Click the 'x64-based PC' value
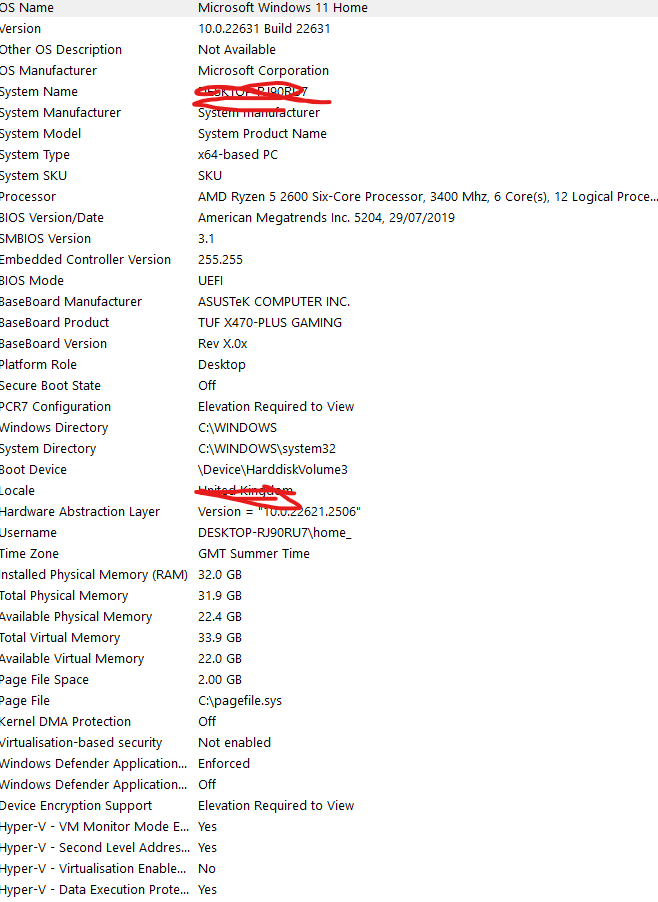Image resolution: width=658 pixels, height=902 pixels. point(238,155)
